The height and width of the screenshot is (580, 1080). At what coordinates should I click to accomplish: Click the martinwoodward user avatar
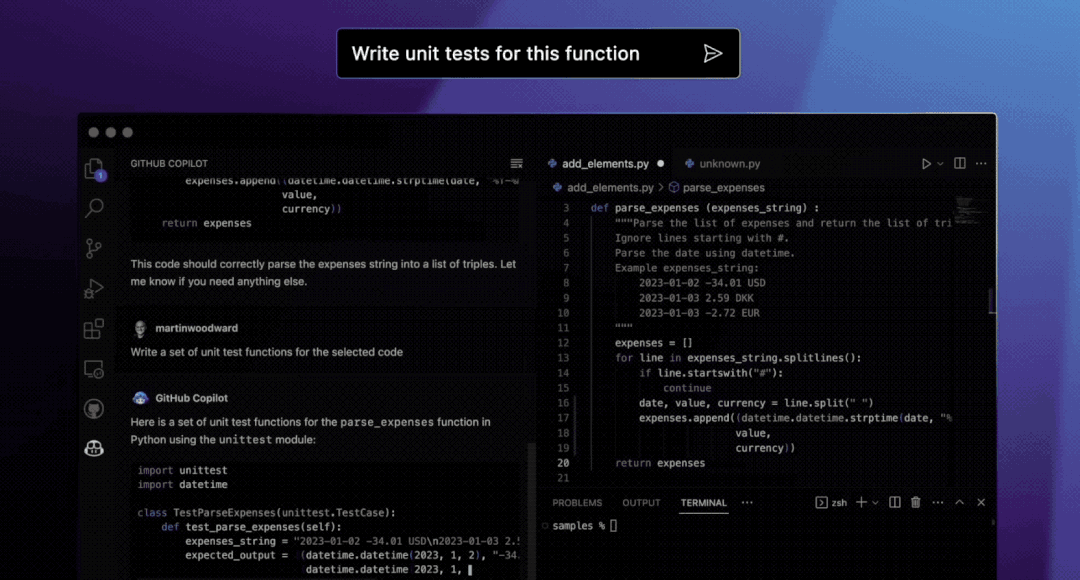(x=140, y=329)
